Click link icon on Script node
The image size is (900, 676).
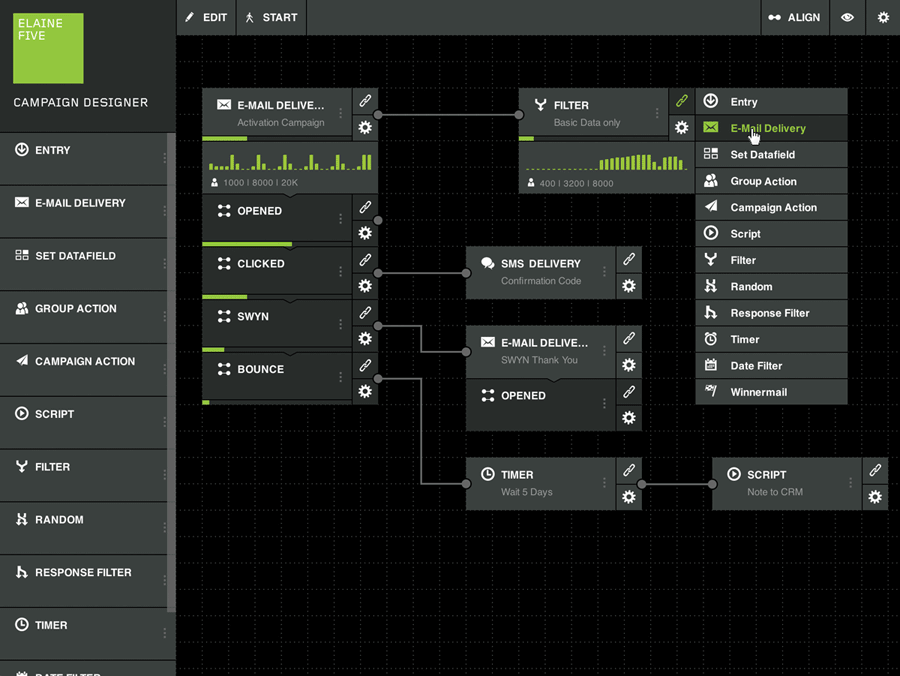coord(875,470)
